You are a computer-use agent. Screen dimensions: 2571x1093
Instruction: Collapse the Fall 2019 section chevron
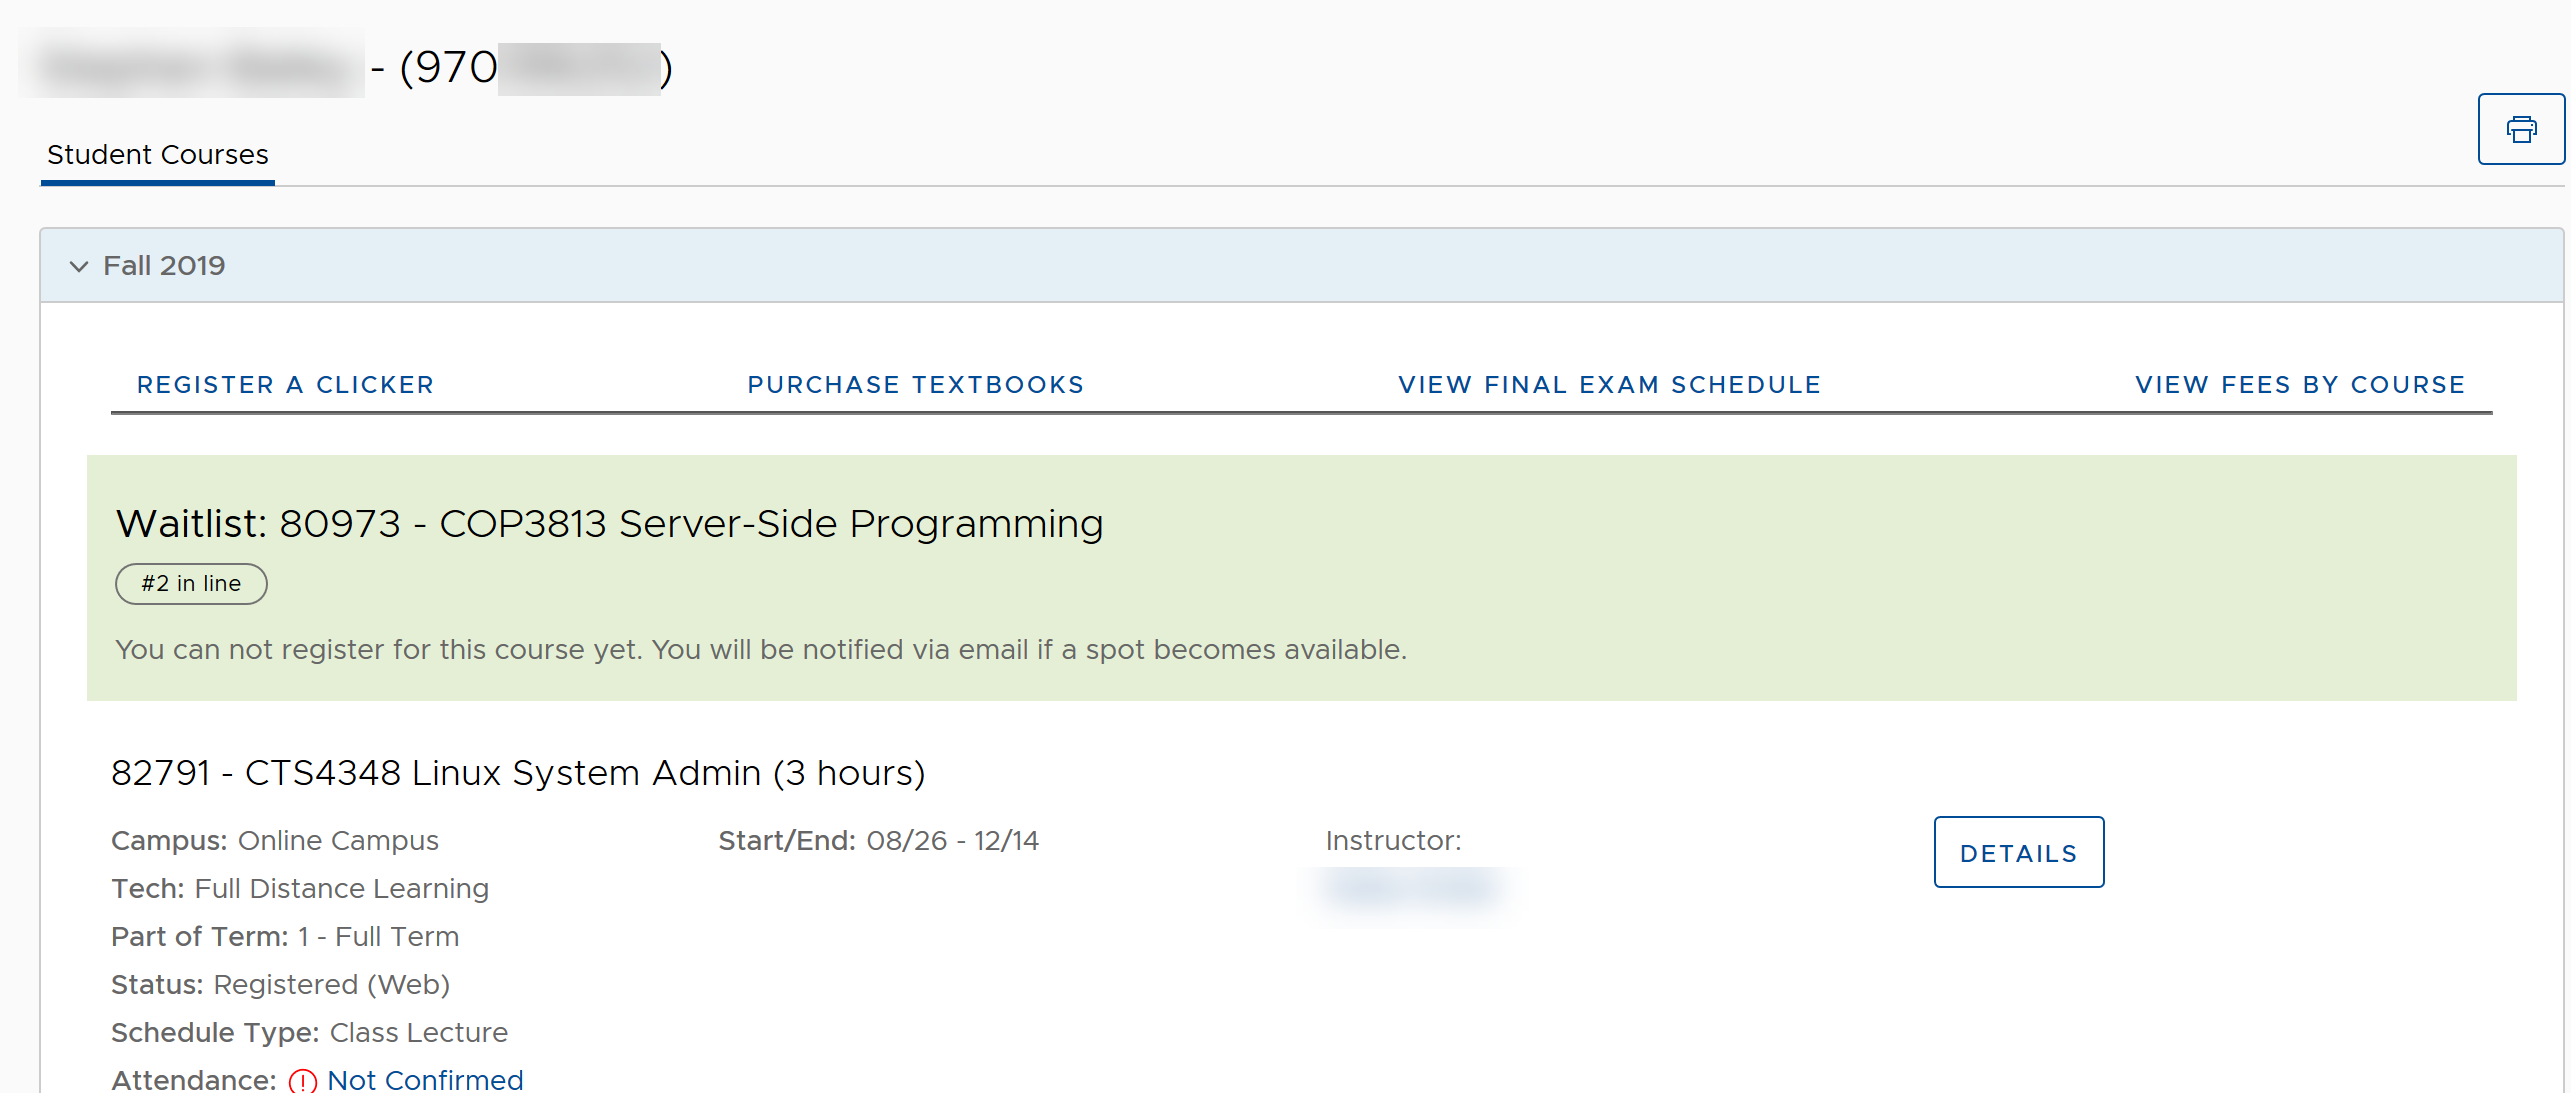79,266
